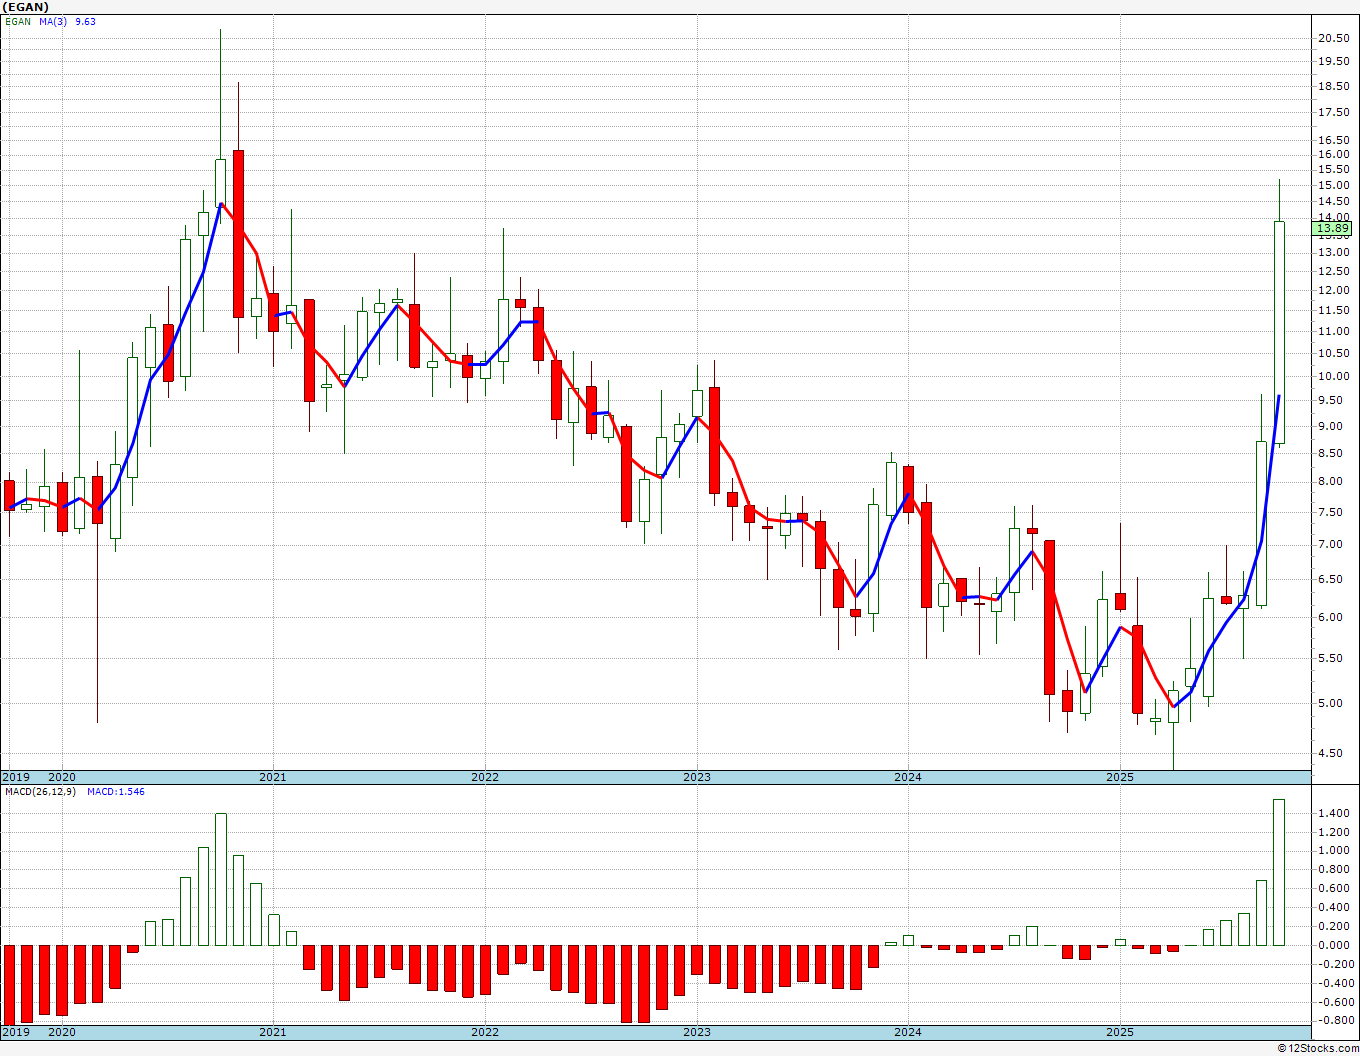1360x1056 pixels.
Task: Open the 12Stocks.com copyright link
Action: [1317, 1048]
